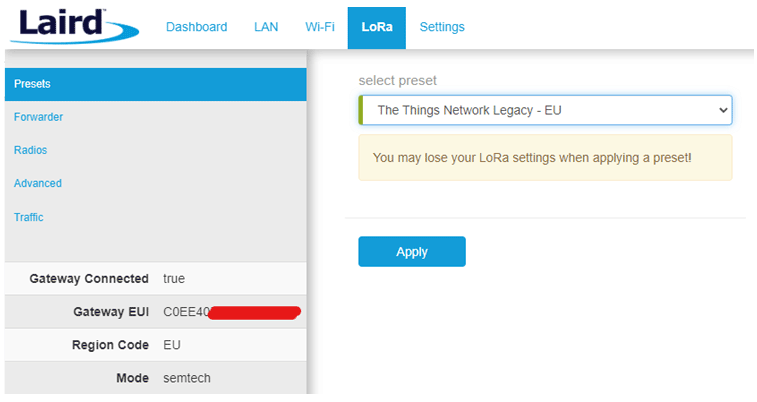Open the Advanced sidebar section

click(x=38, y=183)
